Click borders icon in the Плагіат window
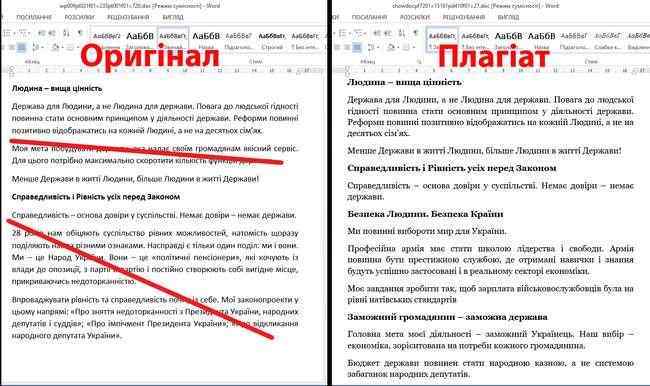Image resolution: width=650 pixels, height=386 pixels. coord(406,47)
